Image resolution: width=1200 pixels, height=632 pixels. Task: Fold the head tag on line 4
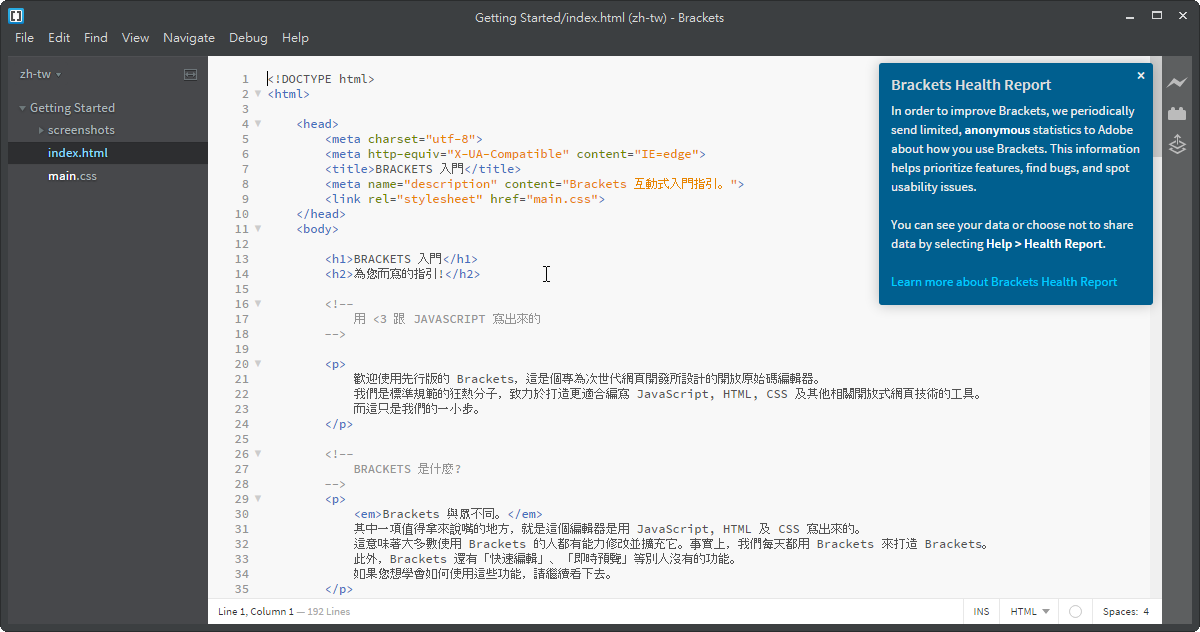tap(258, 124)
